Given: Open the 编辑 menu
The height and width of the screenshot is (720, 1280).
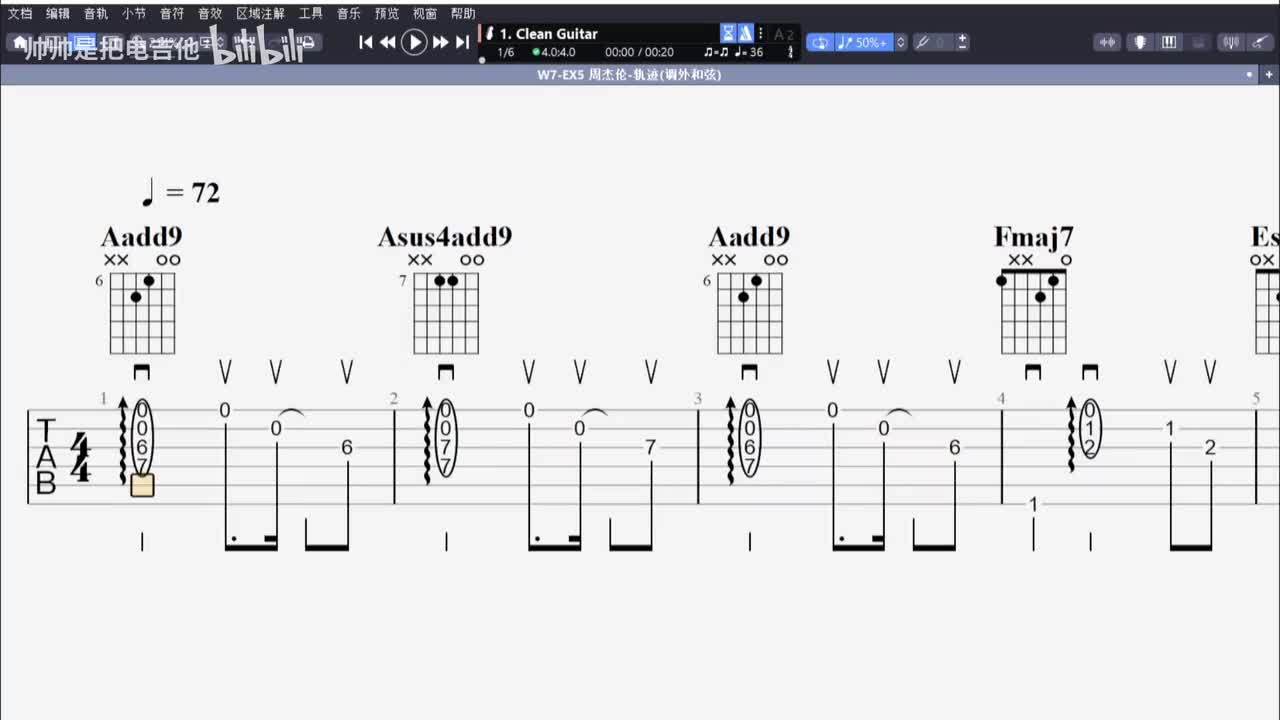Looking at the screenshot, I should pos(58,14).
